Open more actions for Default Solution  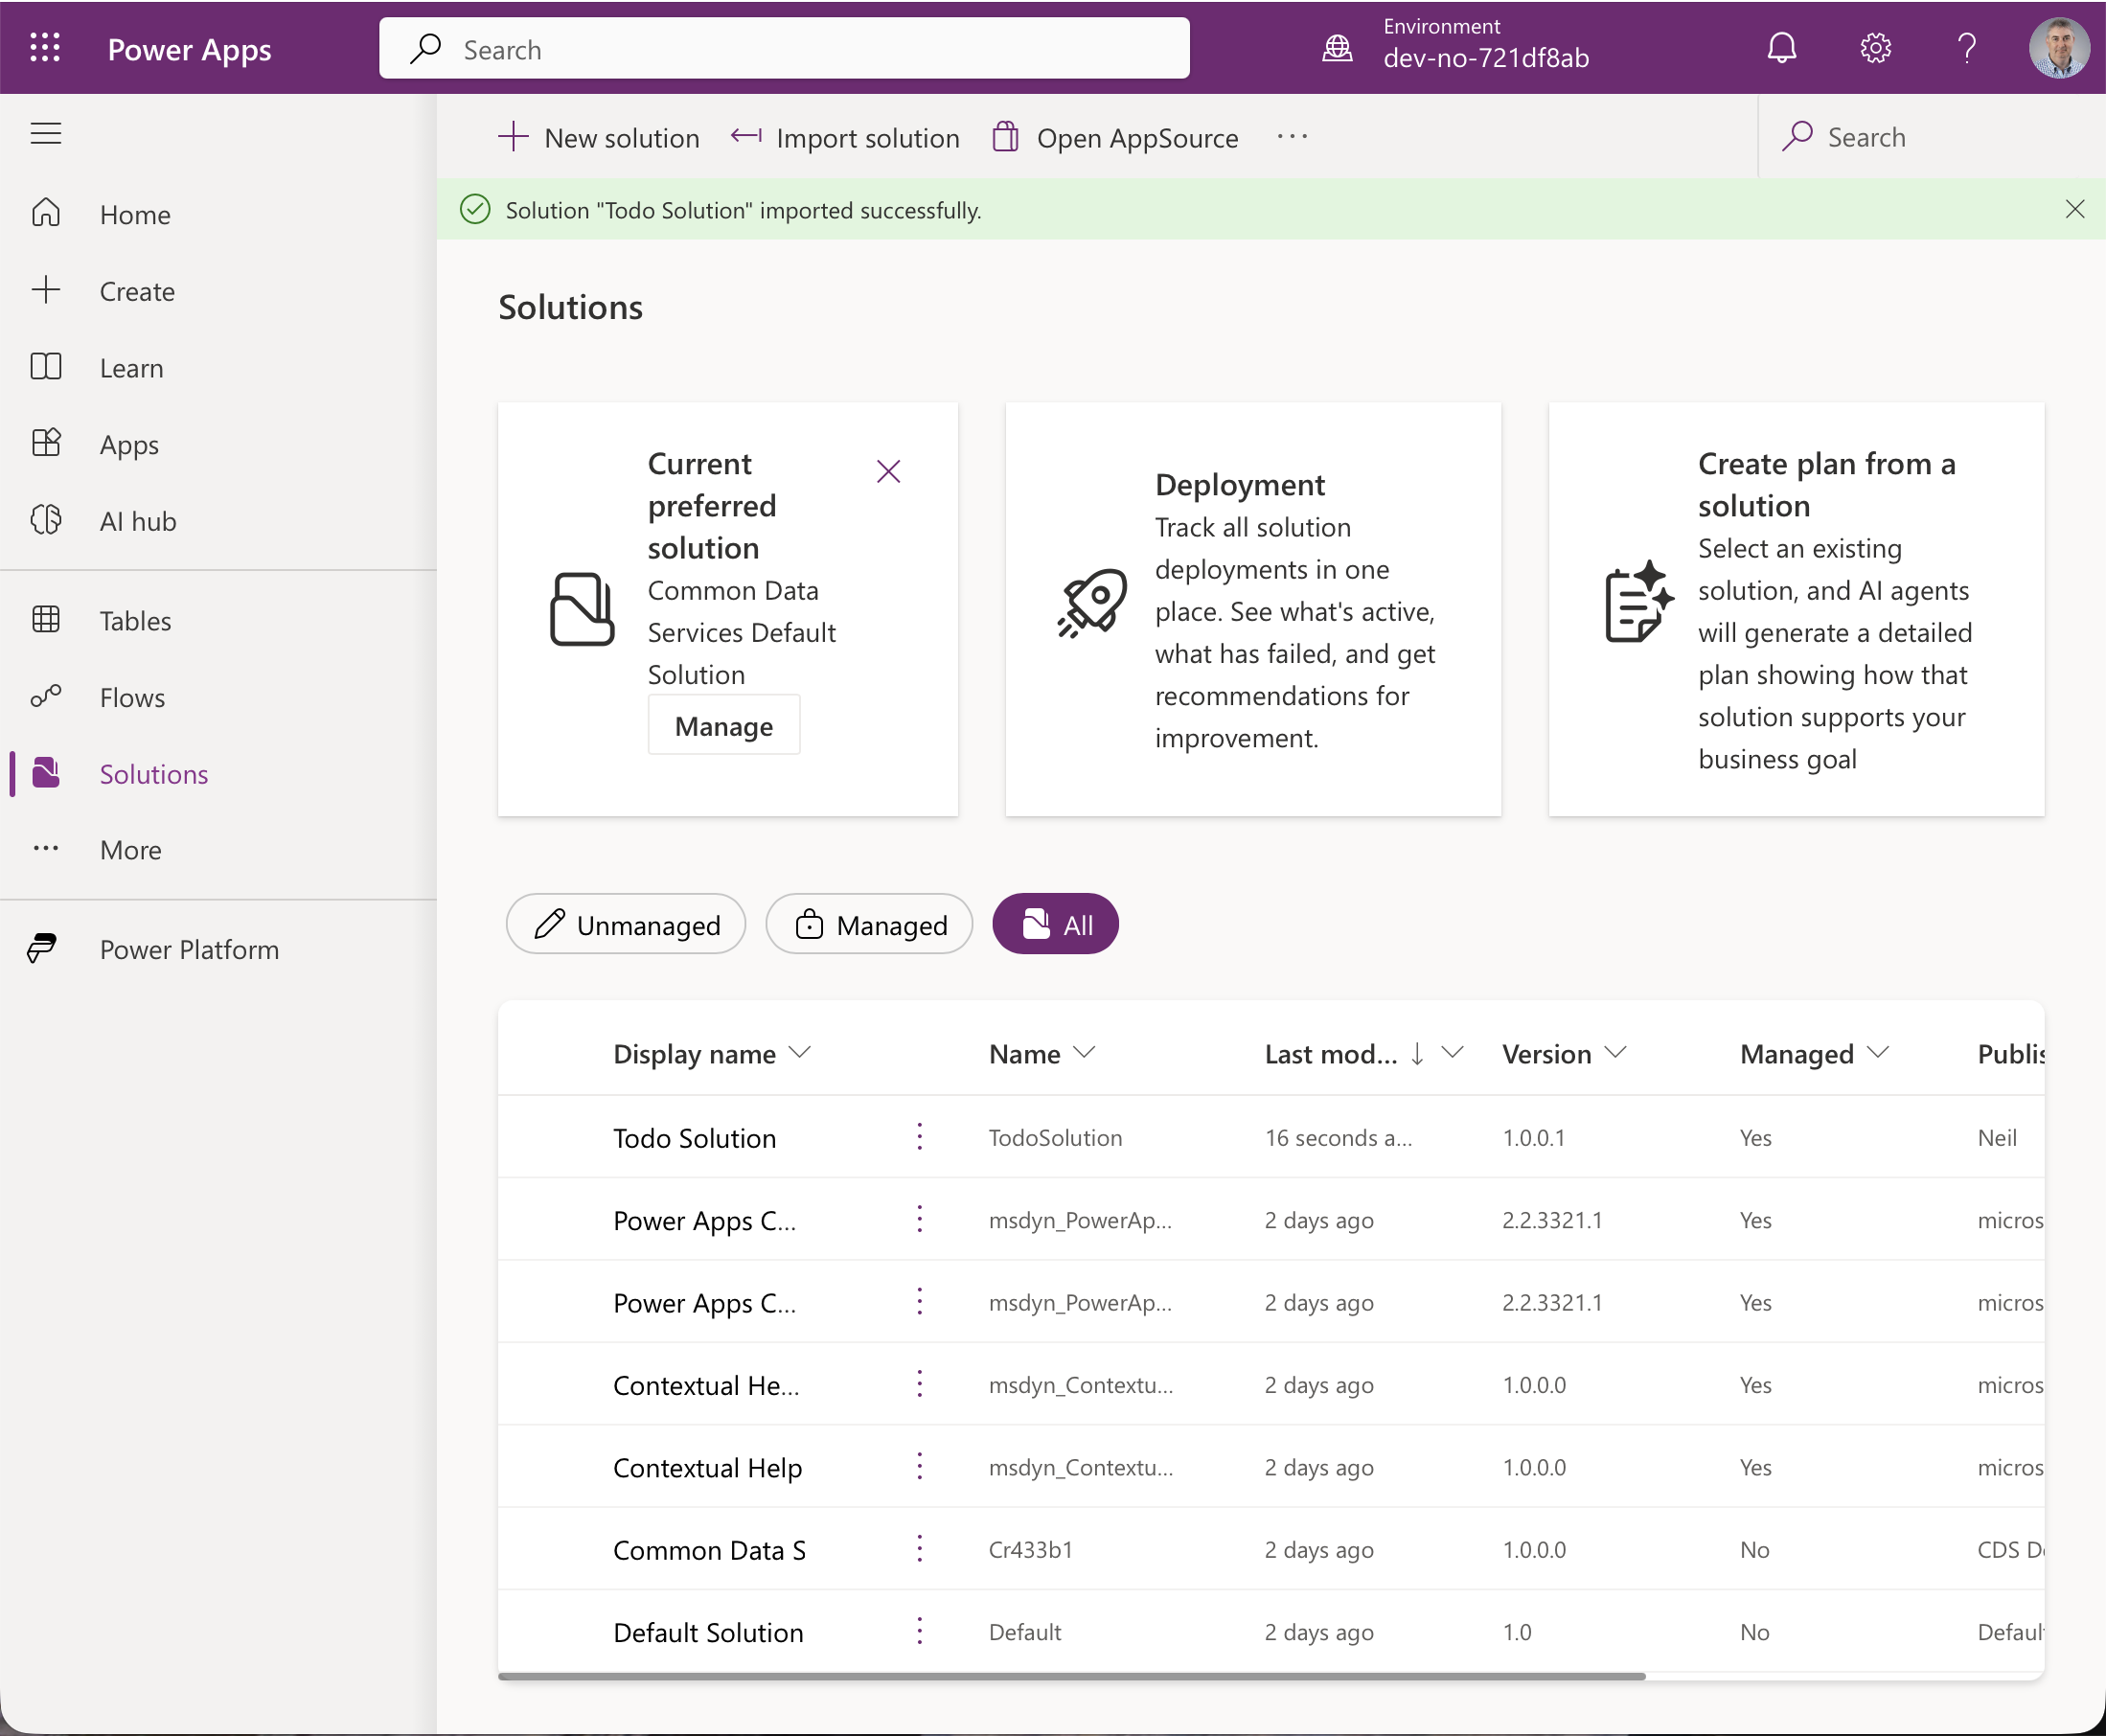920,1632
